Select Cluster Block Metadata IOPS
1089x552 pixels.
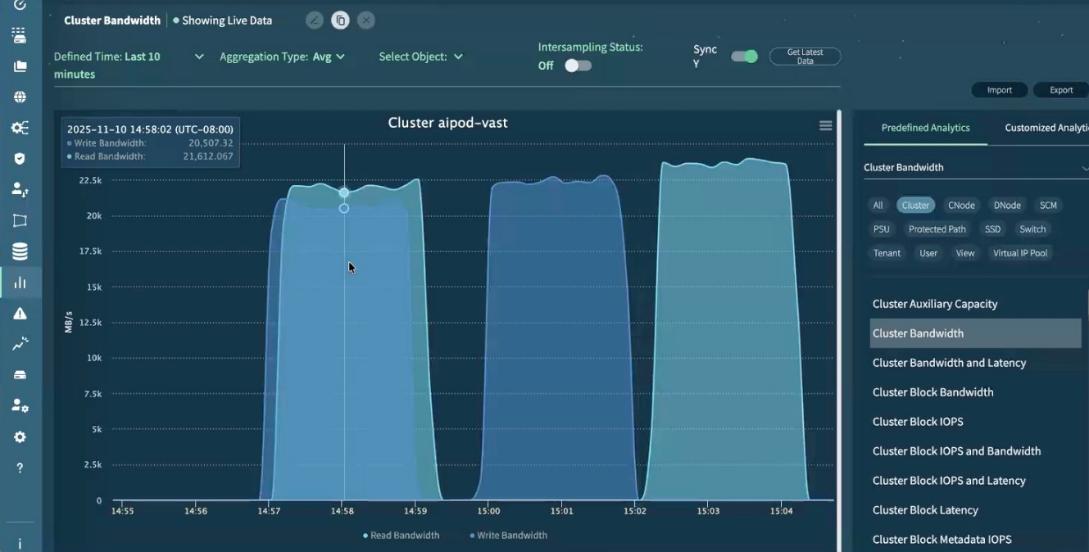[975, 540]
